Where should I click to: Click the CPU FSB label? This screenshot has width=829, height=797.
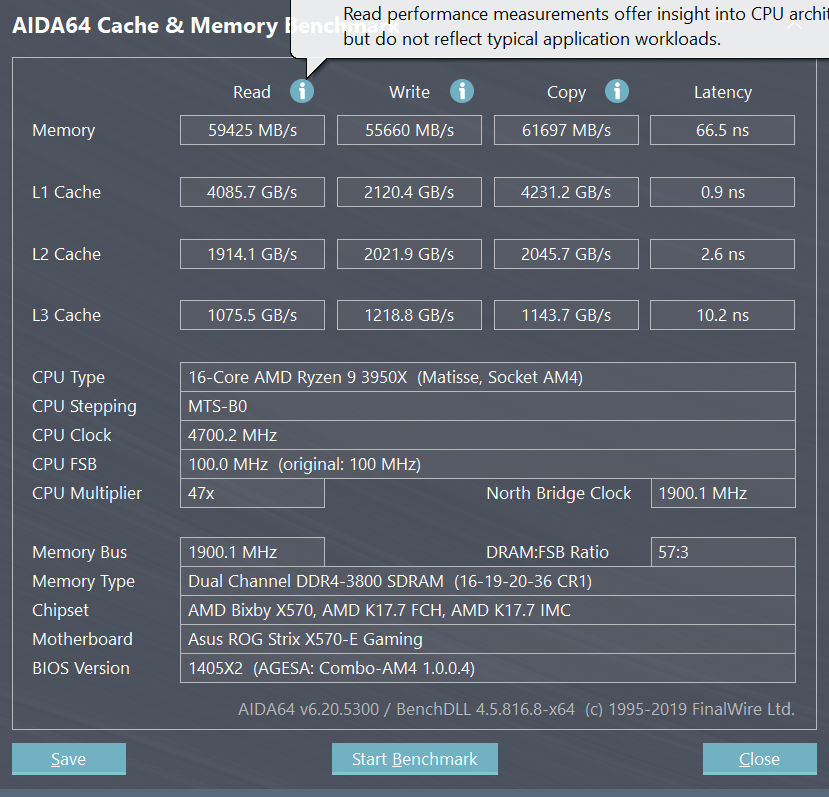point(65,464)
